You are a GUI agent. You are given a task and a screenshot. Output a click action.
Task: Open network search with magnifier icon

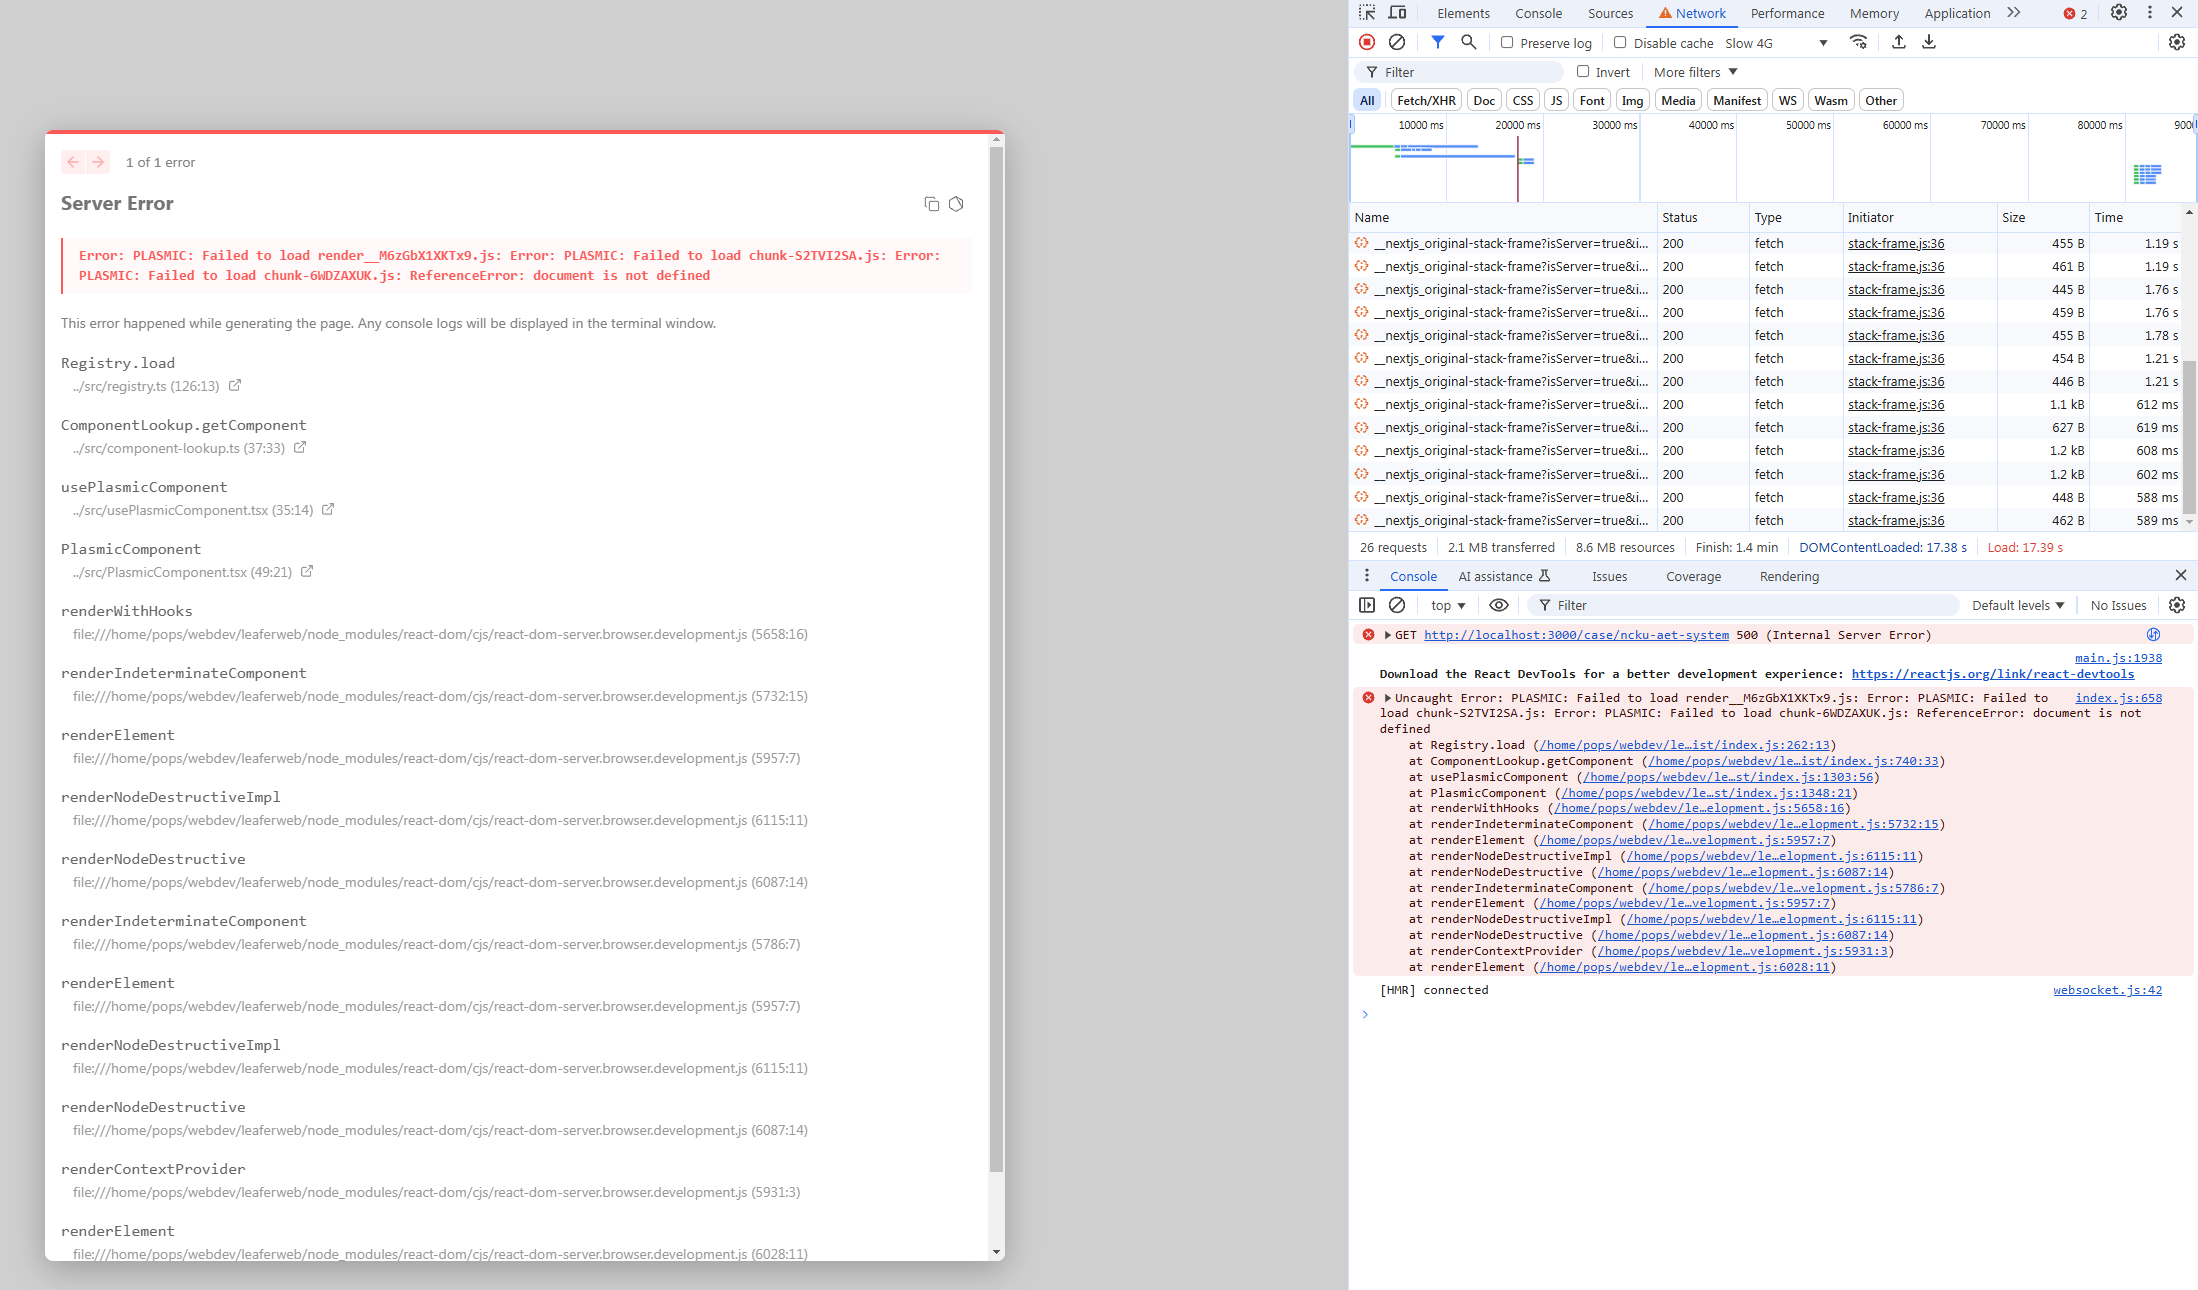(1468, 42)
